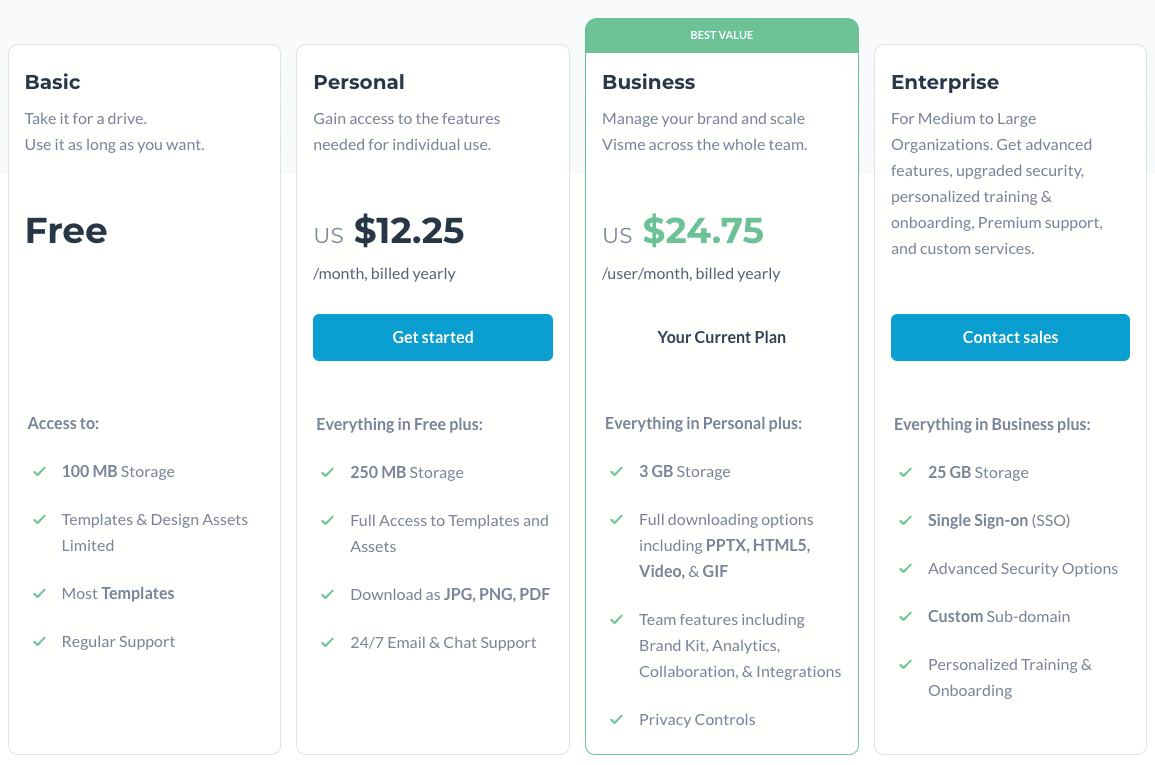Click the checkmark next to Most Templates
Screen dimensions: 1155x765
coord(40,593)
